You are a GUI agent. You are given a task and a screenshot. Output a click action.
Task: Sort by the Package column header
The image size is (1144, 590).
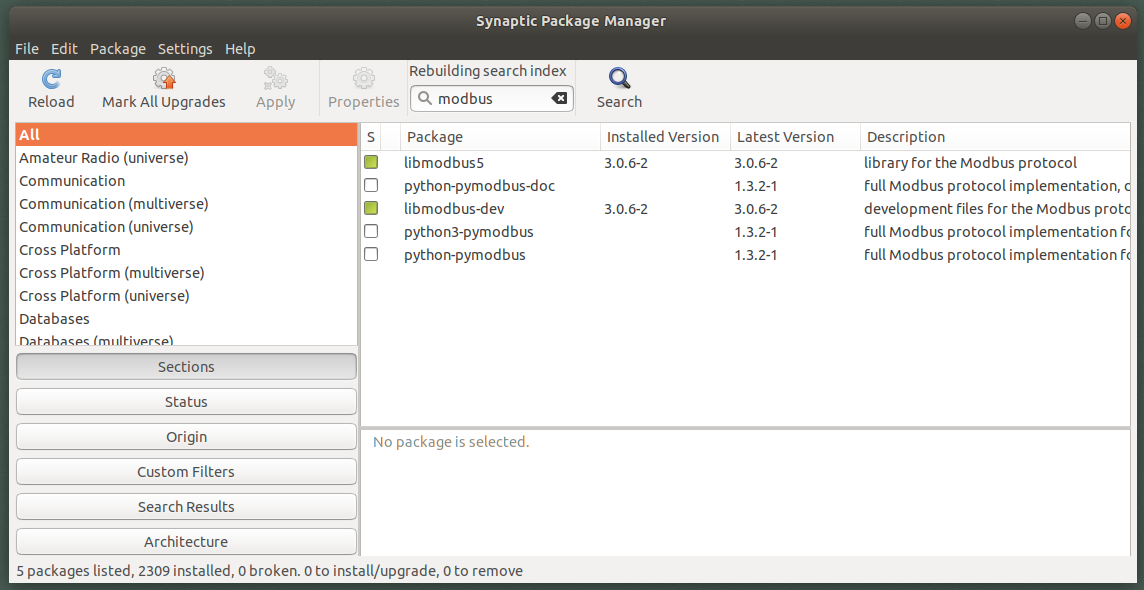tap(500, 137)
